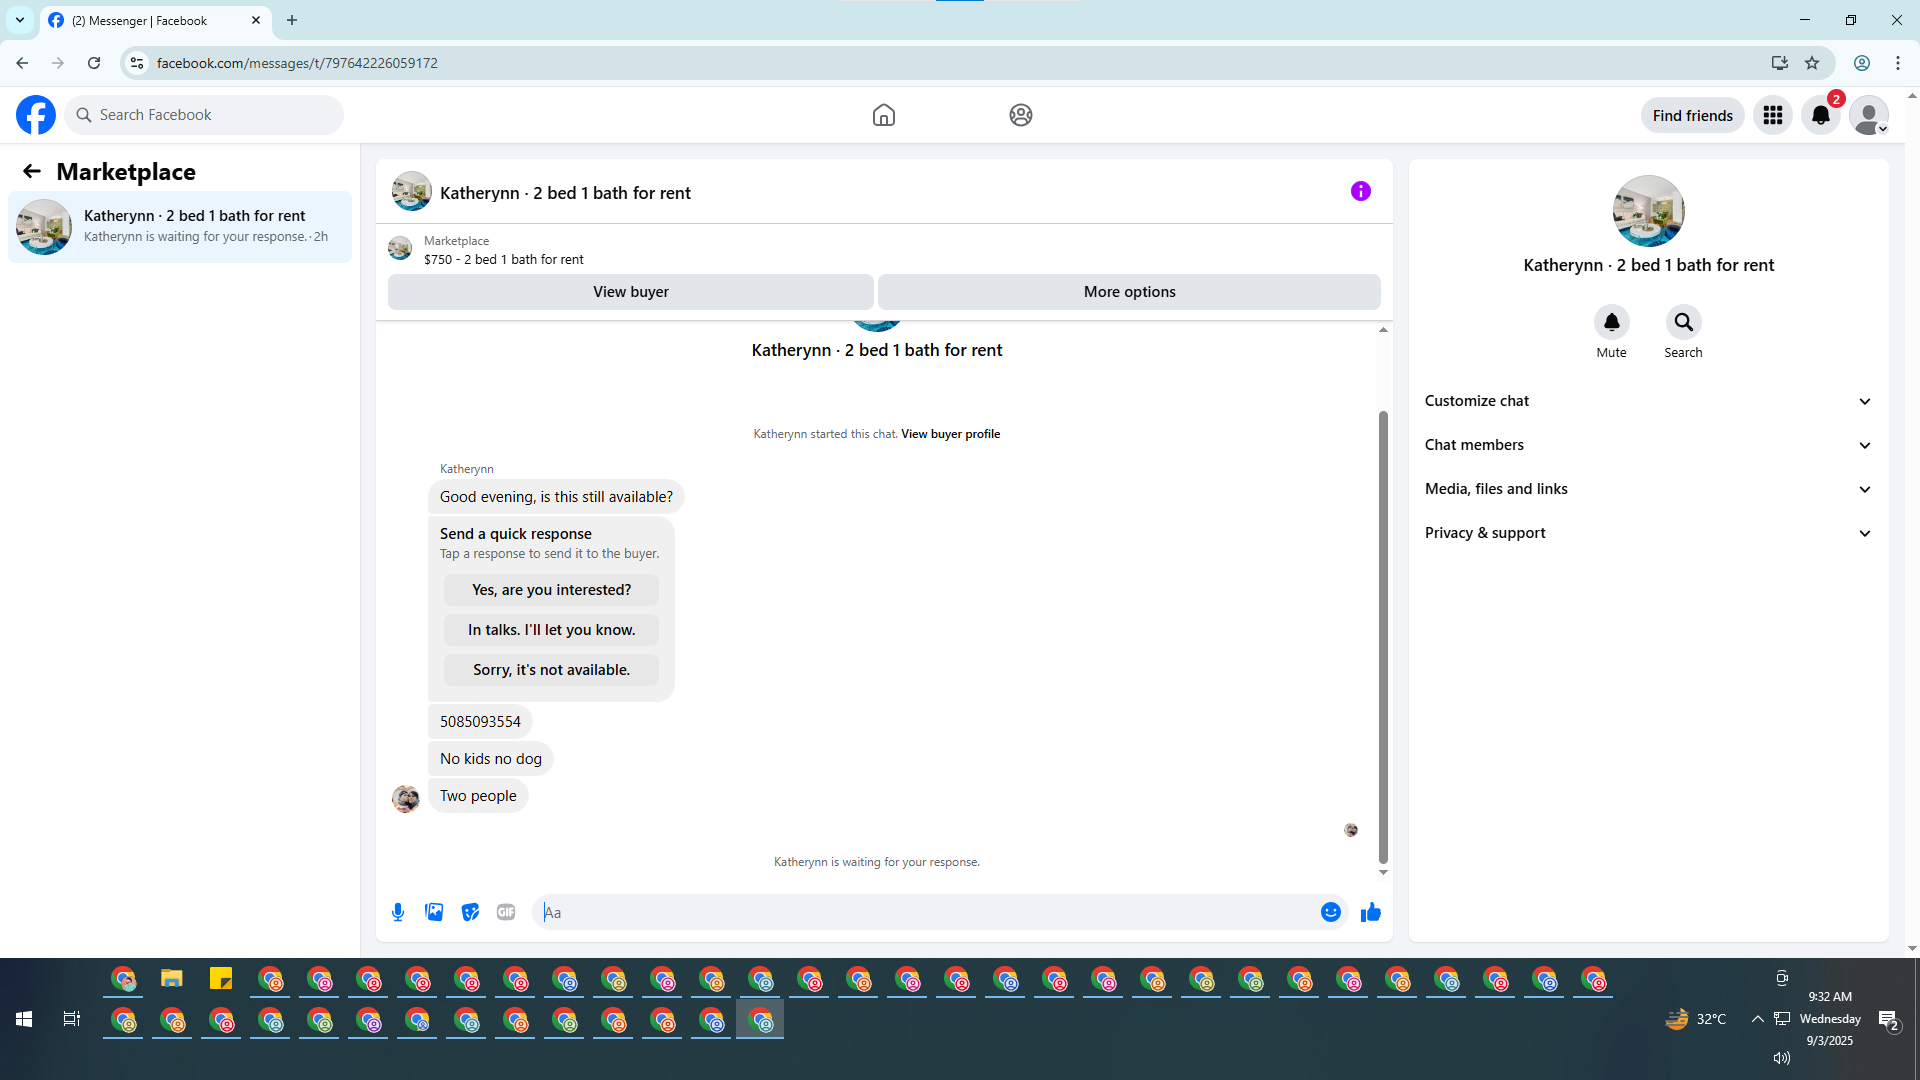Open the tab search dropdown arrow
The width and height of the screenshot is (1920, 1080).
pos(20,20)
